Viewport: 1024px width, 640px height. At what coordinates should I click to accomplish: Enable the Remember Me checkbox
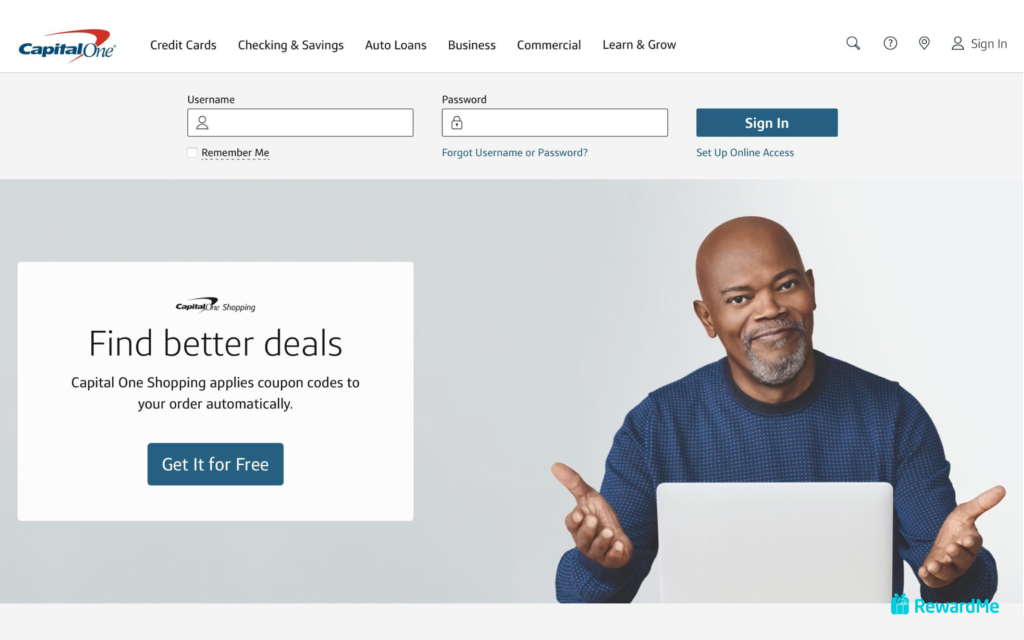(192, 152)
